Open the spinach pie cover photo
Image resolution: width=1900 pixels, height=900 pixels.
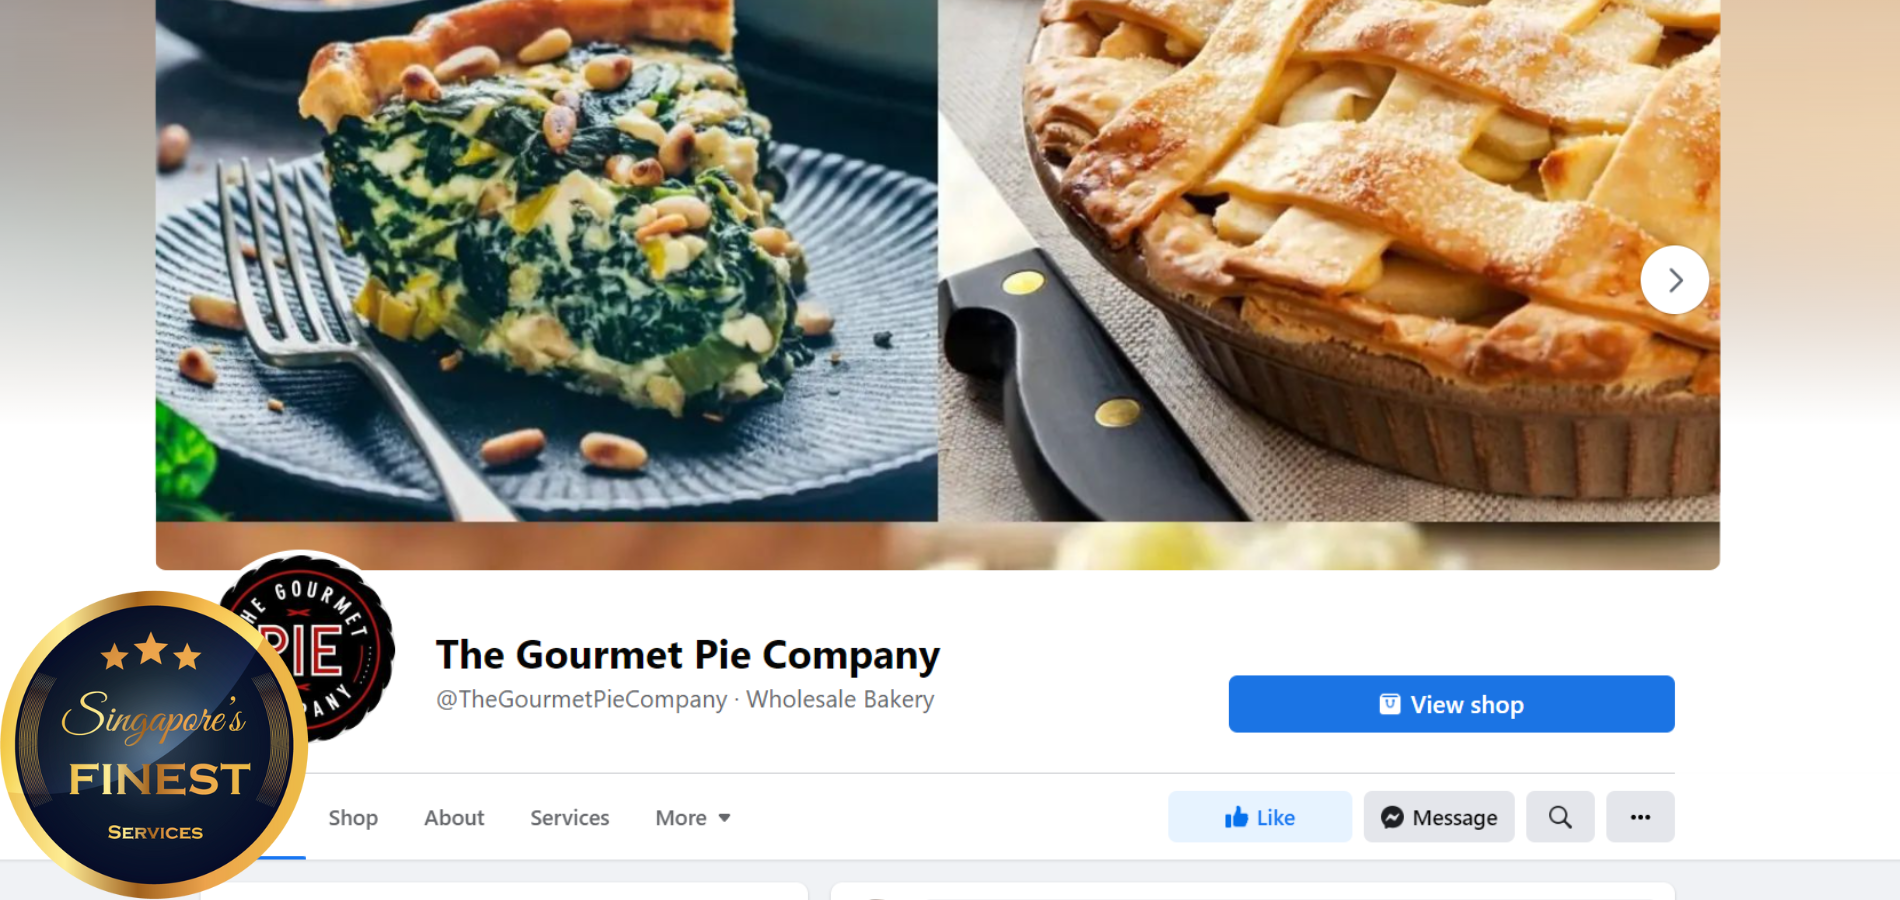tap(547, 260)
